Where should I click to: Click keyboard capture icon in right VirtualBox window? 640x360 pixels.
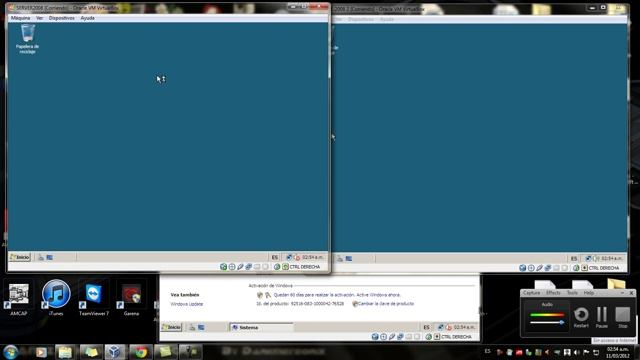(584, 268)
